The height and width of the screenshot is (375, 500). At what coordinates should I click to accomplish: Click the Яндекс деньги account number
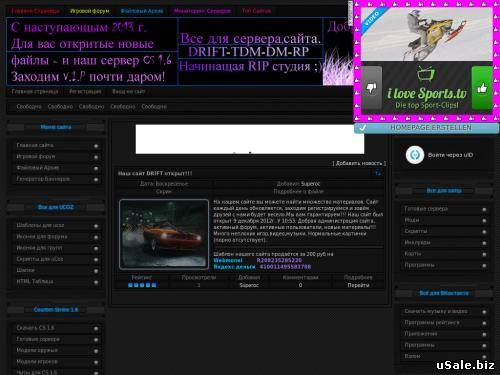click(x=285, y=267)
